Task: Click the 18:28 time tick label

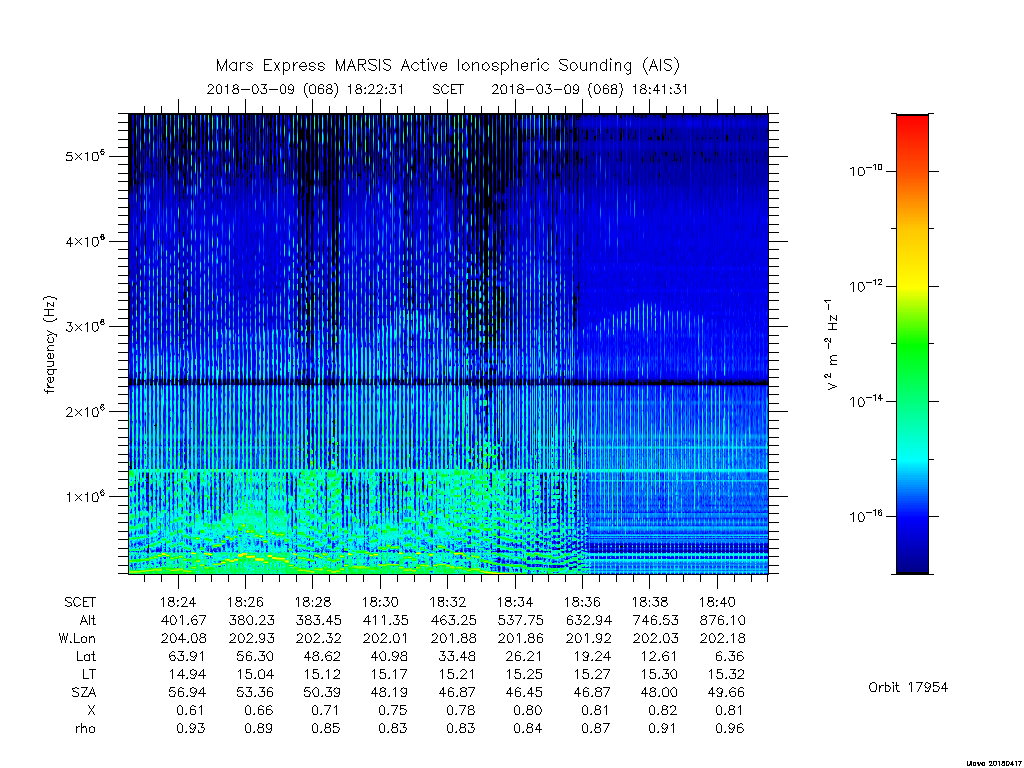Action: coord(313,602)
